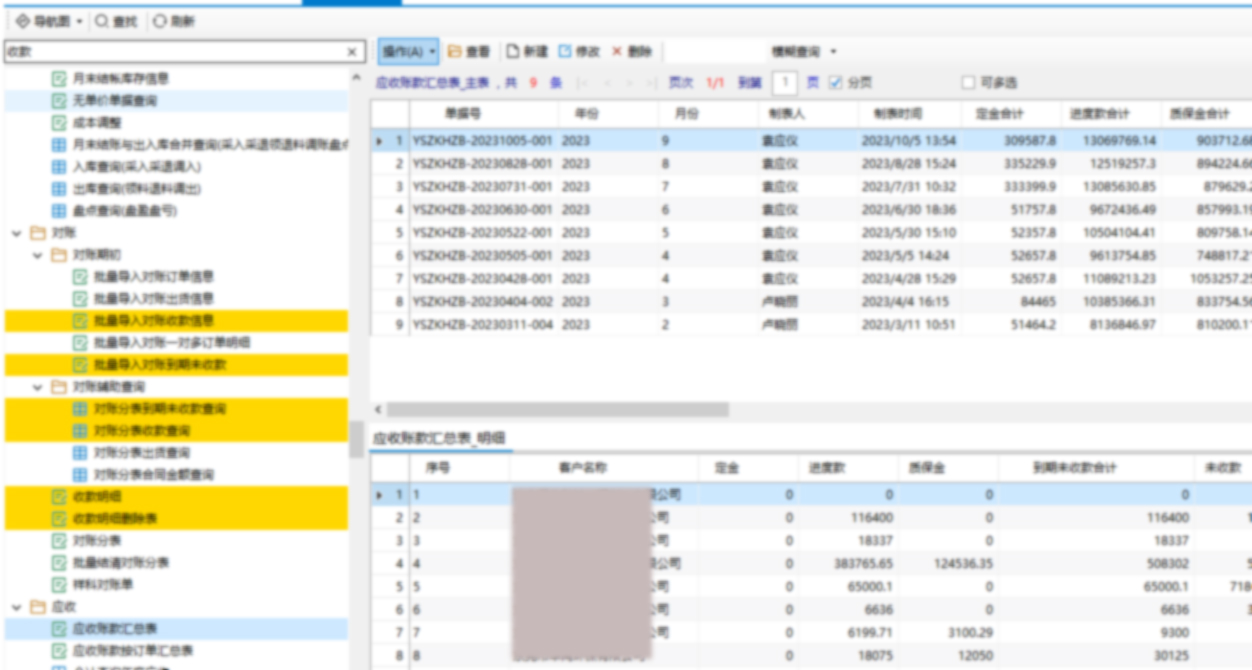Click the page number input field
1252x670 pixels.
click(786, 83)
